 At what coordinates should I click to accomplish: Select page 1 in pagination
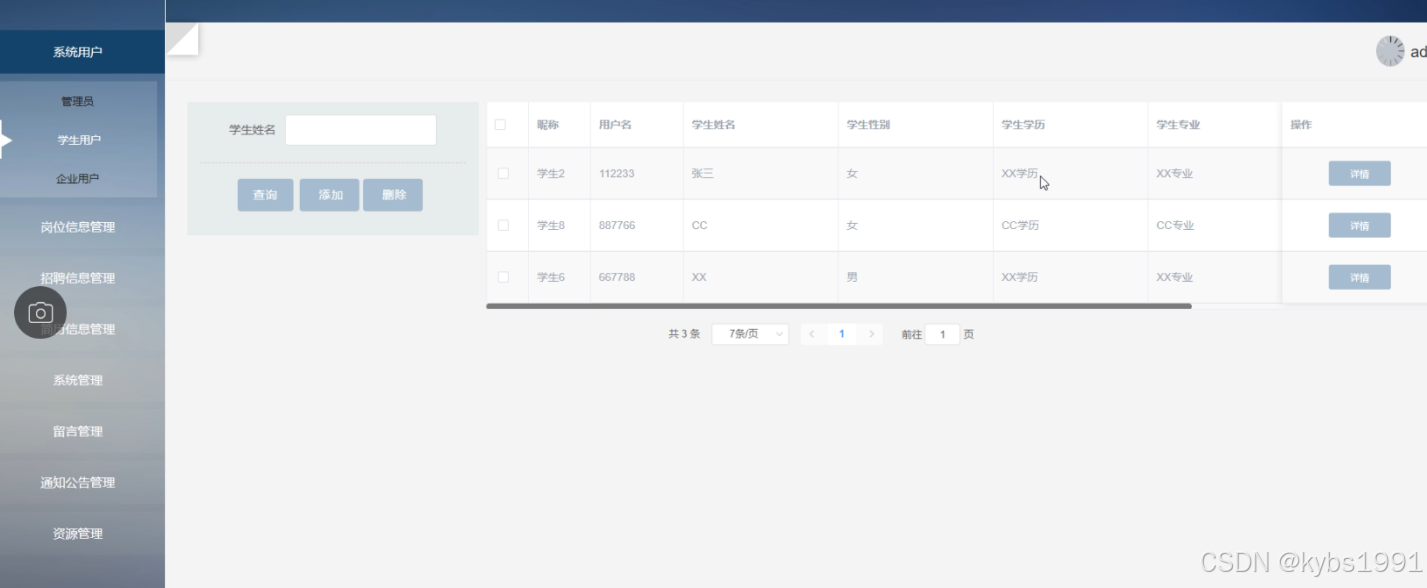(842, 334)
